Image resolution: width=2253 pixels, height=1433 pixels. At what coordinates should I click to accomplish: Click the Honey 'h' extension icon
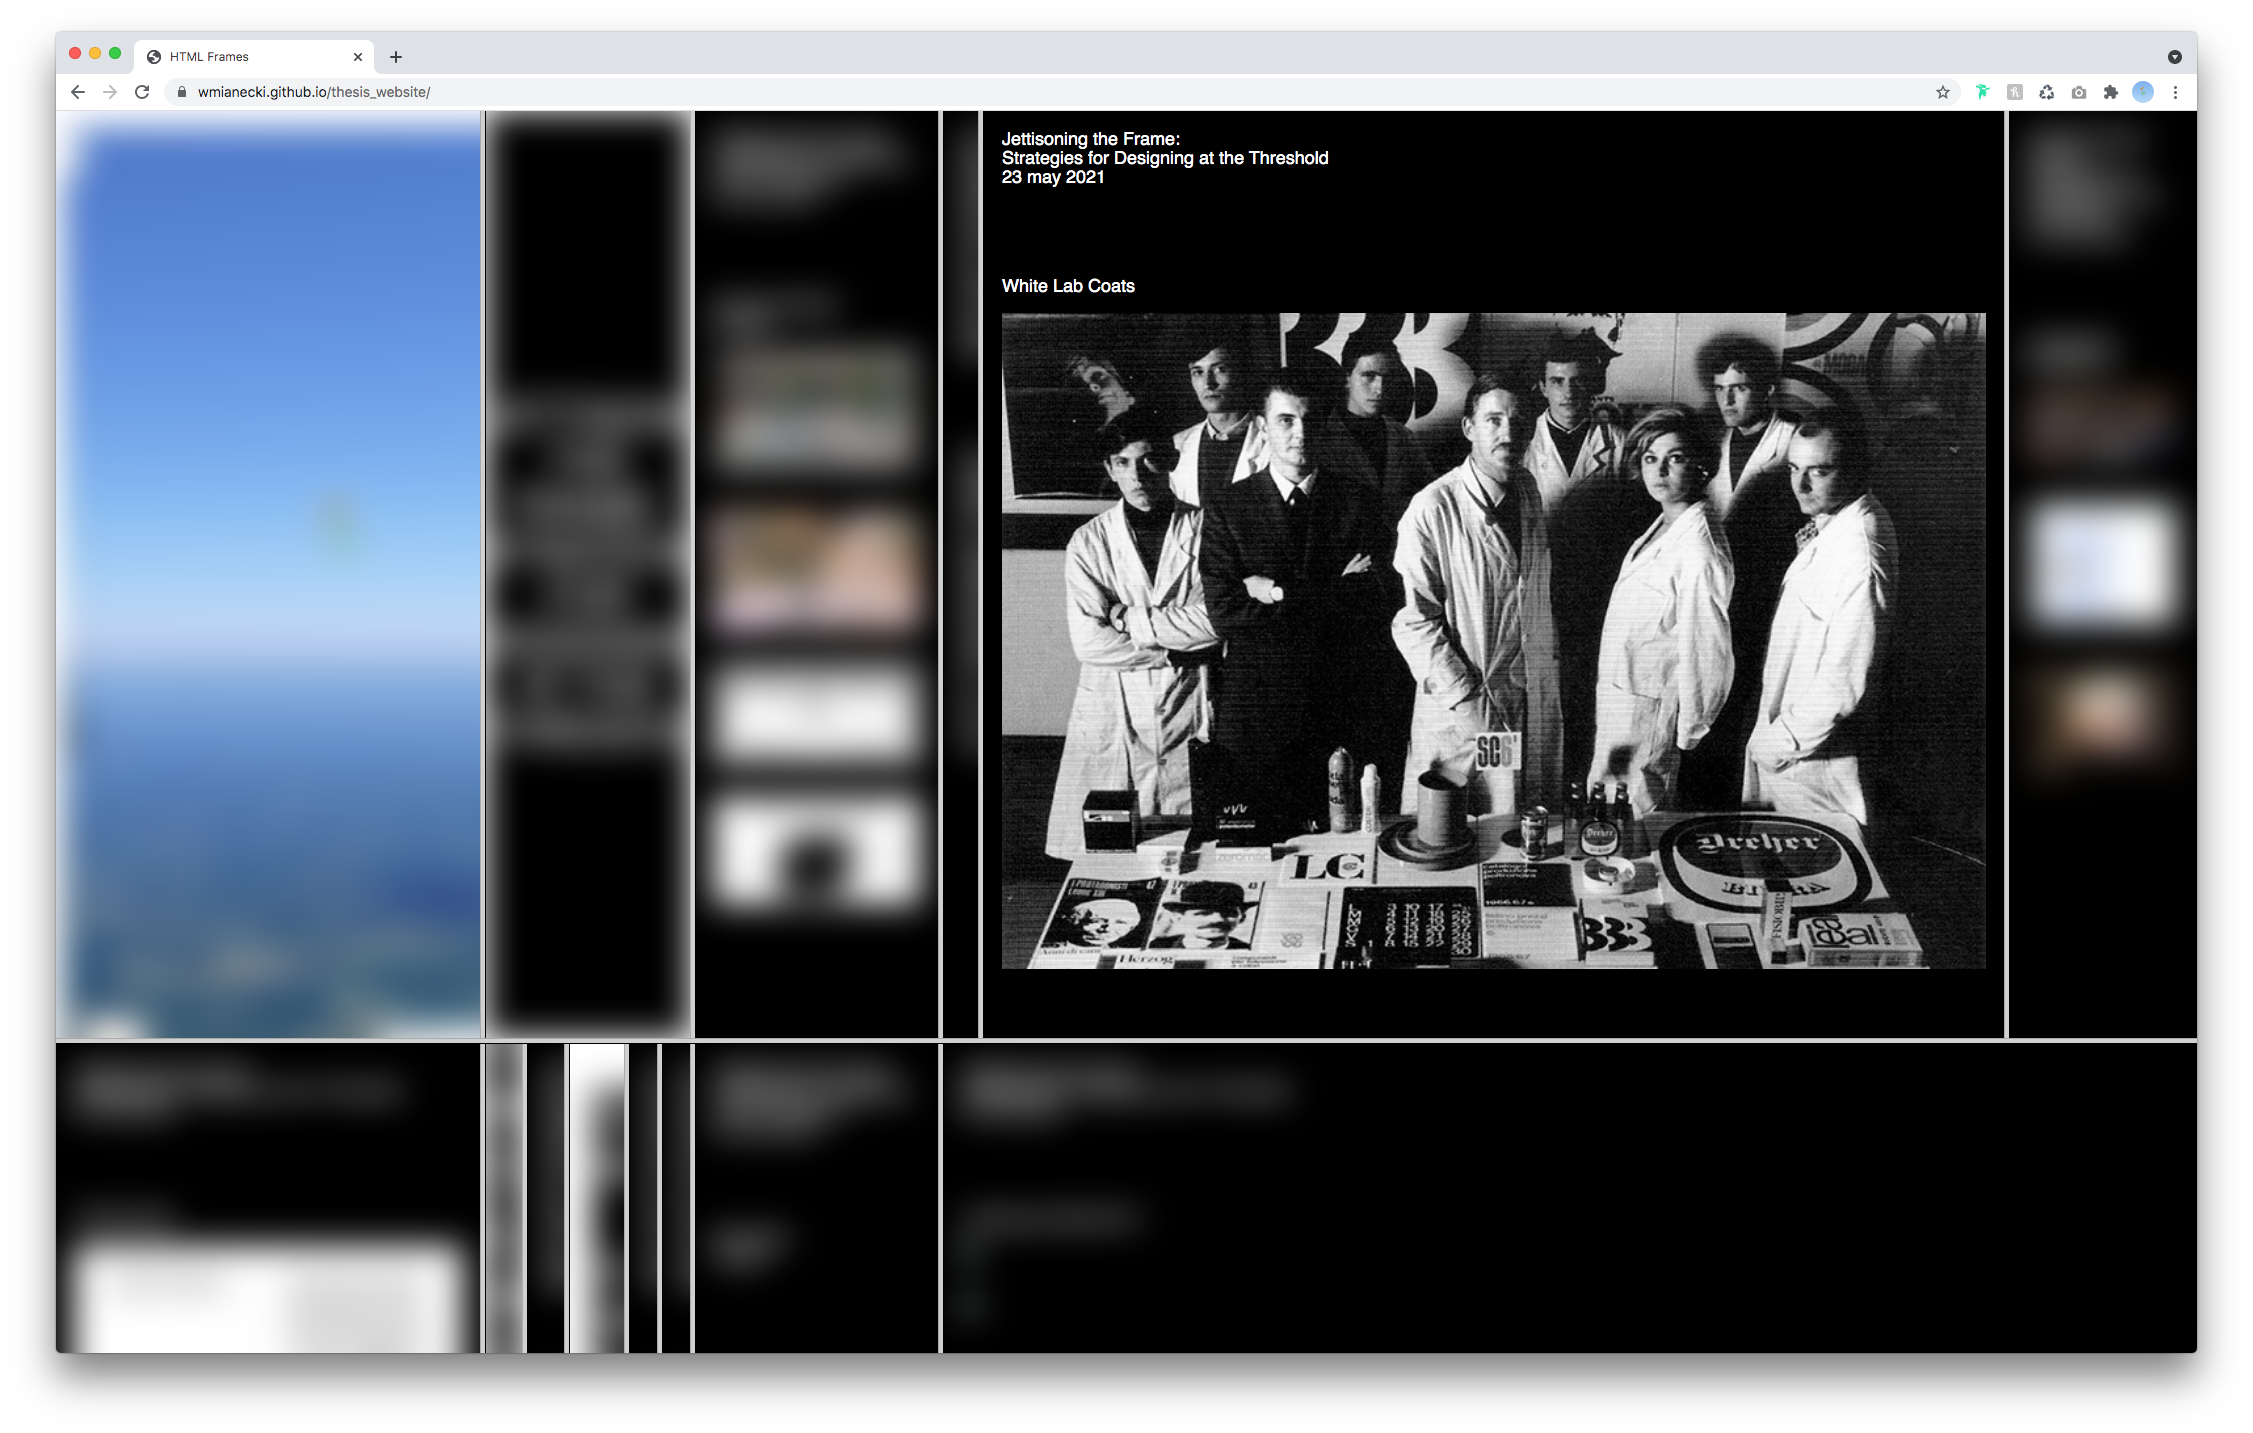(x=2014, y=92)
